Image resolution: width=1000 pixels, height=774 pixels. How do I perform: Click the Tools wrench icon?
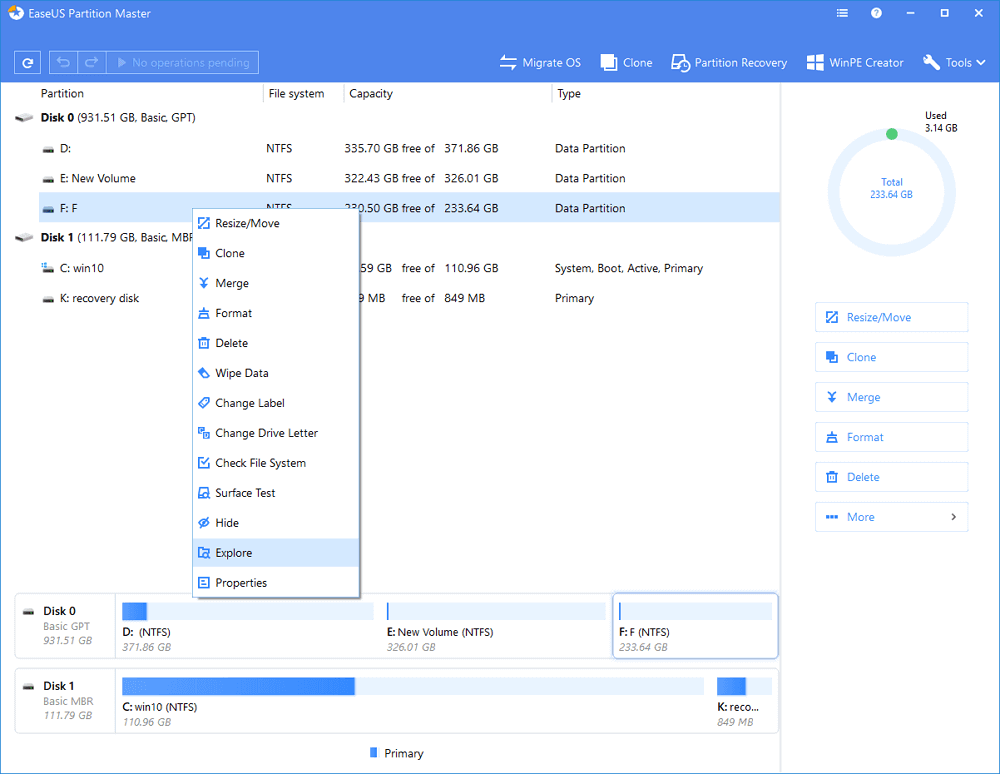pyautogui.click(x=932, y=62)
